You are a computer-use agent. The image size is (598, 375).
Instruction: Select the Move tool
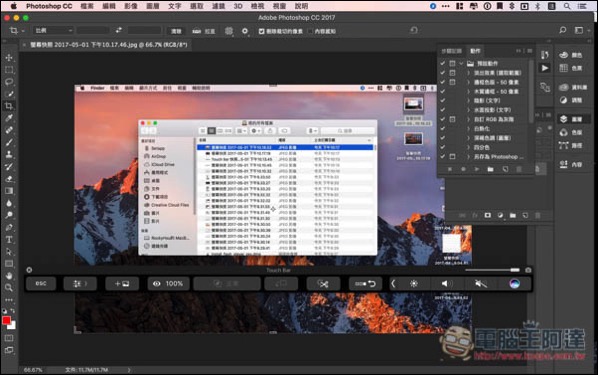coord(9,58)
